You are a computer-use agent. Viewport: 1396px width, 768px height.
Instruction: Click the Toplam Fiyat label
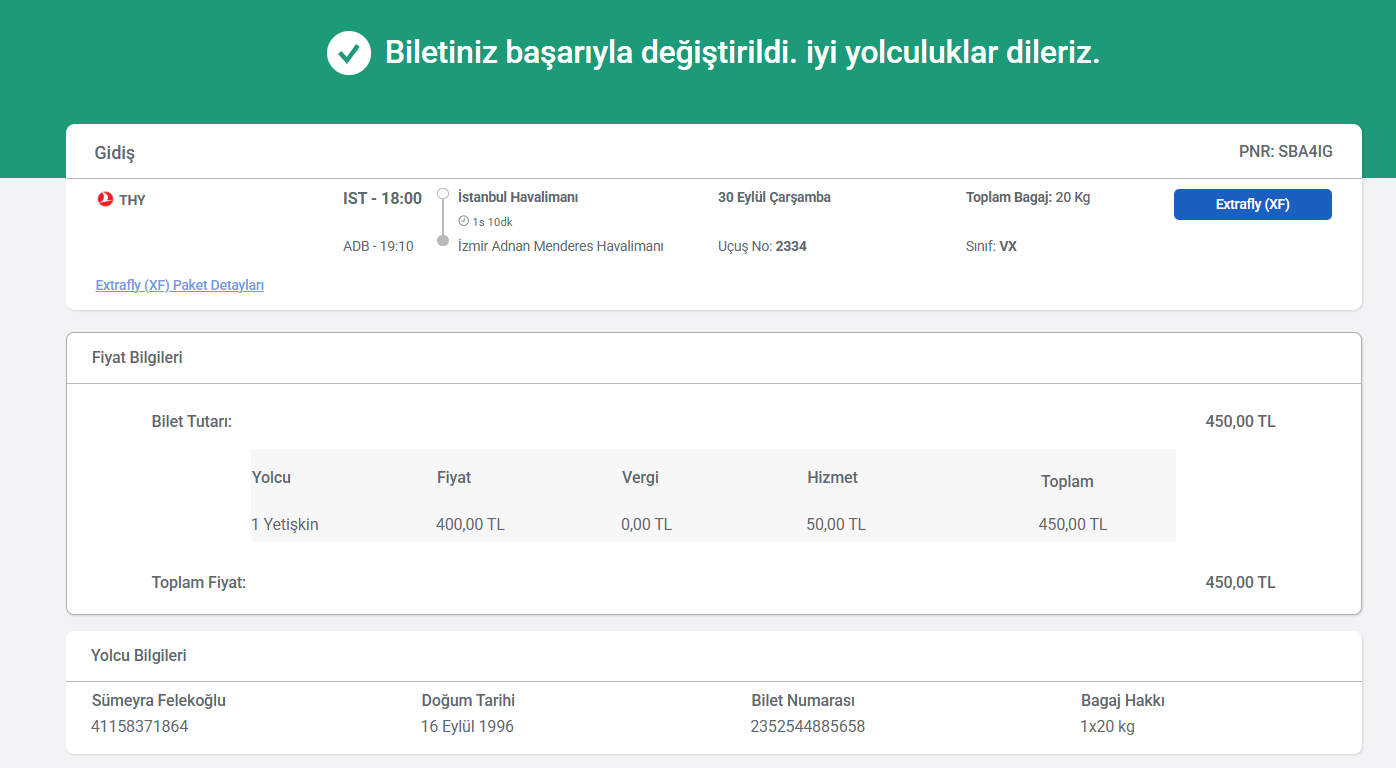(x=199, y=582)
